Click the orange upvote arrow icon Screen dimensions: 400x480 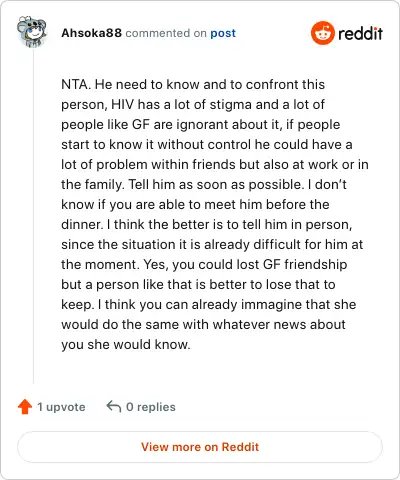point(25,407)
